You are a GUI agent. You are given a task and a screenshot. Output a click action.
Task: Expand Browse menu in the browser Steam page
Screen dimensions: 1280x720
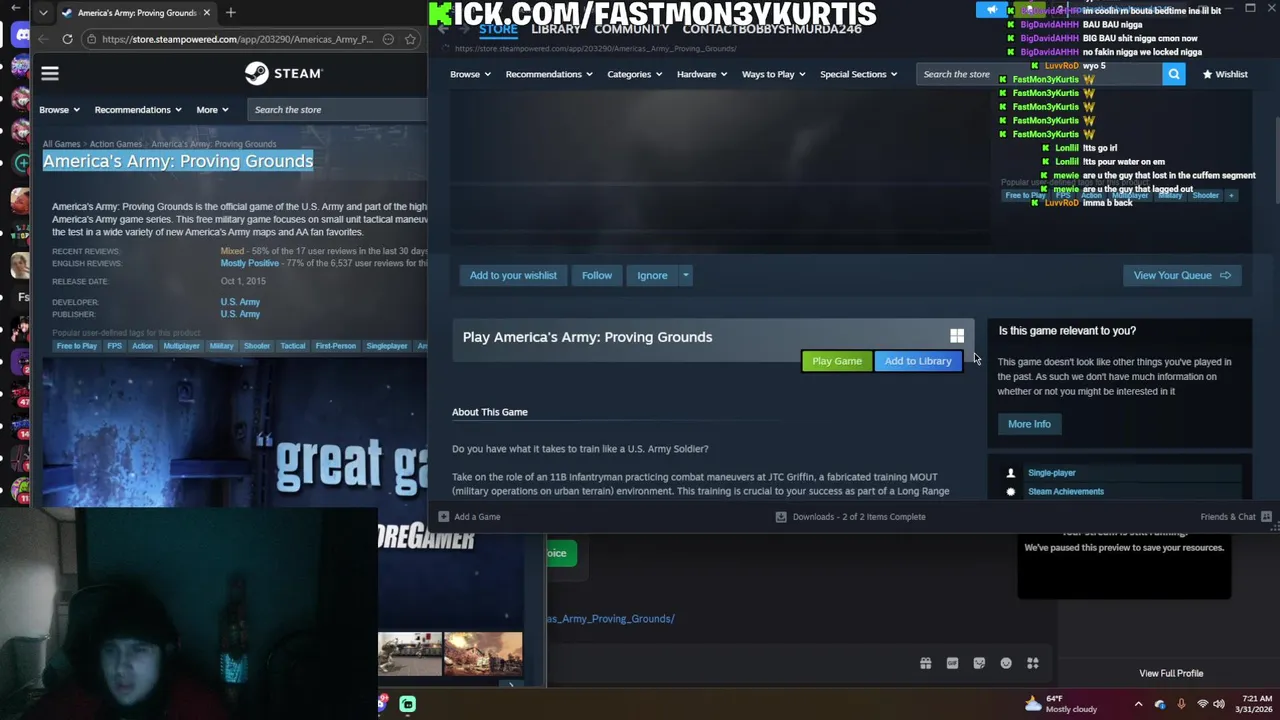point(59,110)
